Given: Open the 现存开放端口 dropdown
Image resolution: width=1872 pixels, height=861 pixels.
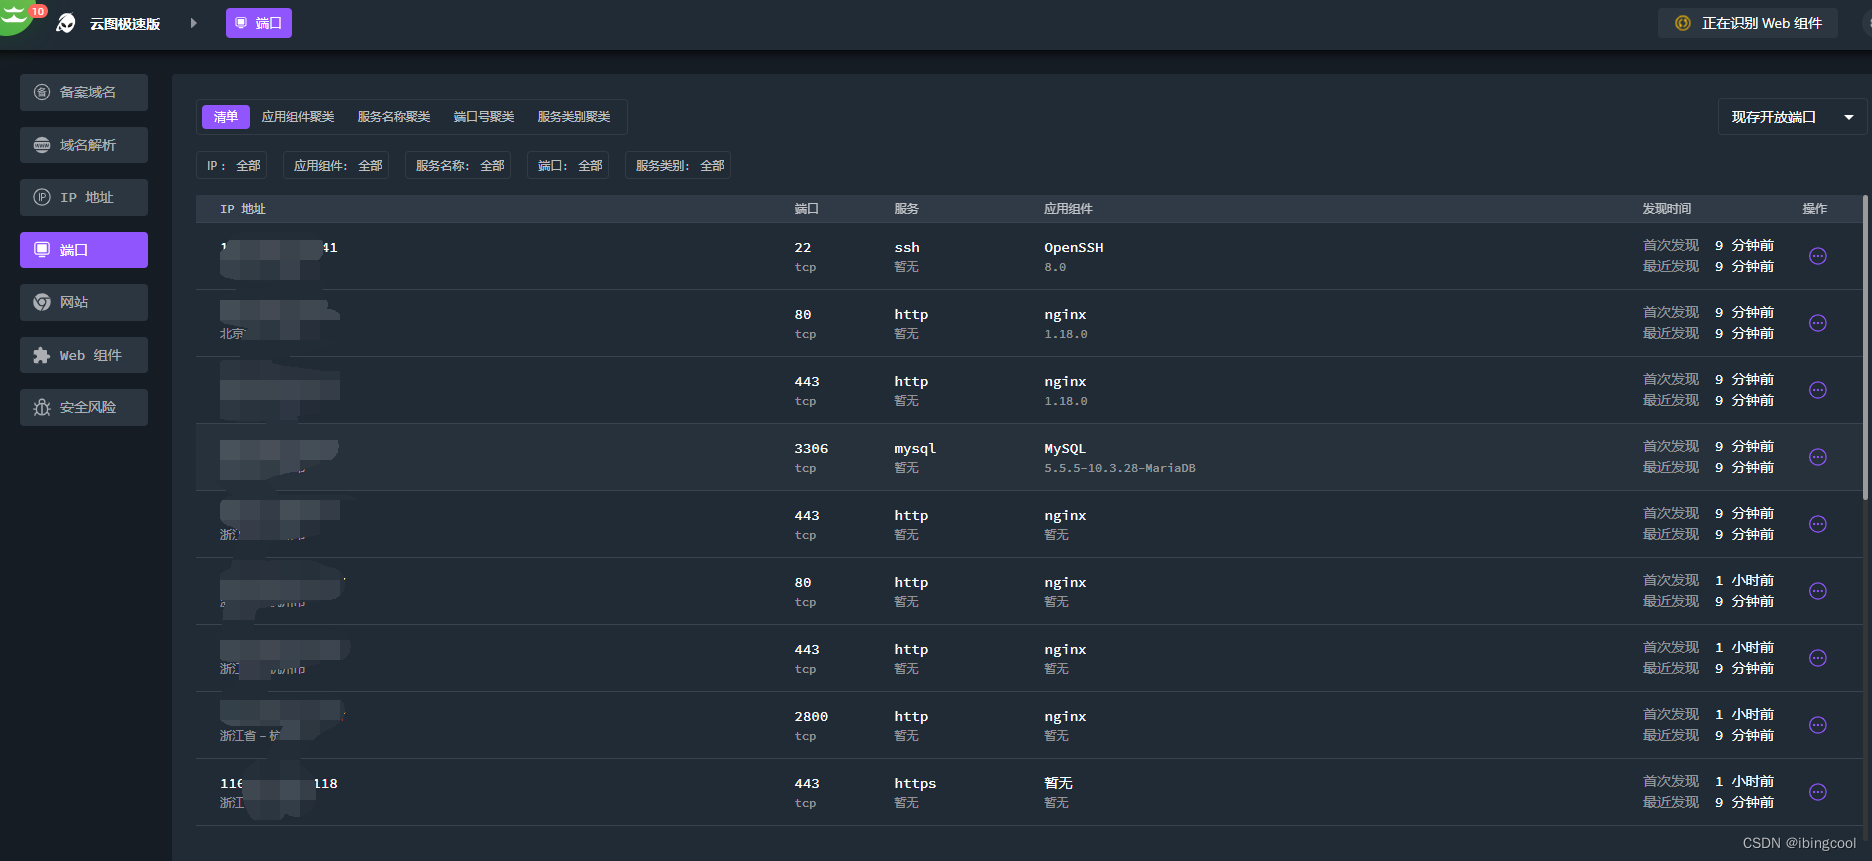Looking at the screenshot, I should click(1792, 117).
